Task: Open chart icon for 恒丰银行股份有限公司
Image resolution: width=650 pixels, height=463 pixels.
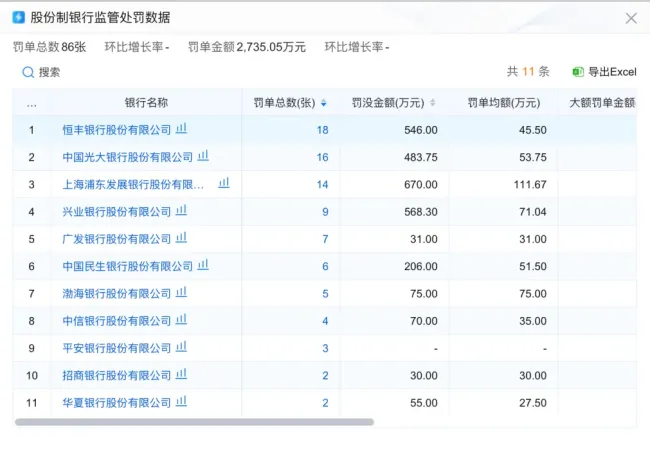Action: (x=181, y=128)
